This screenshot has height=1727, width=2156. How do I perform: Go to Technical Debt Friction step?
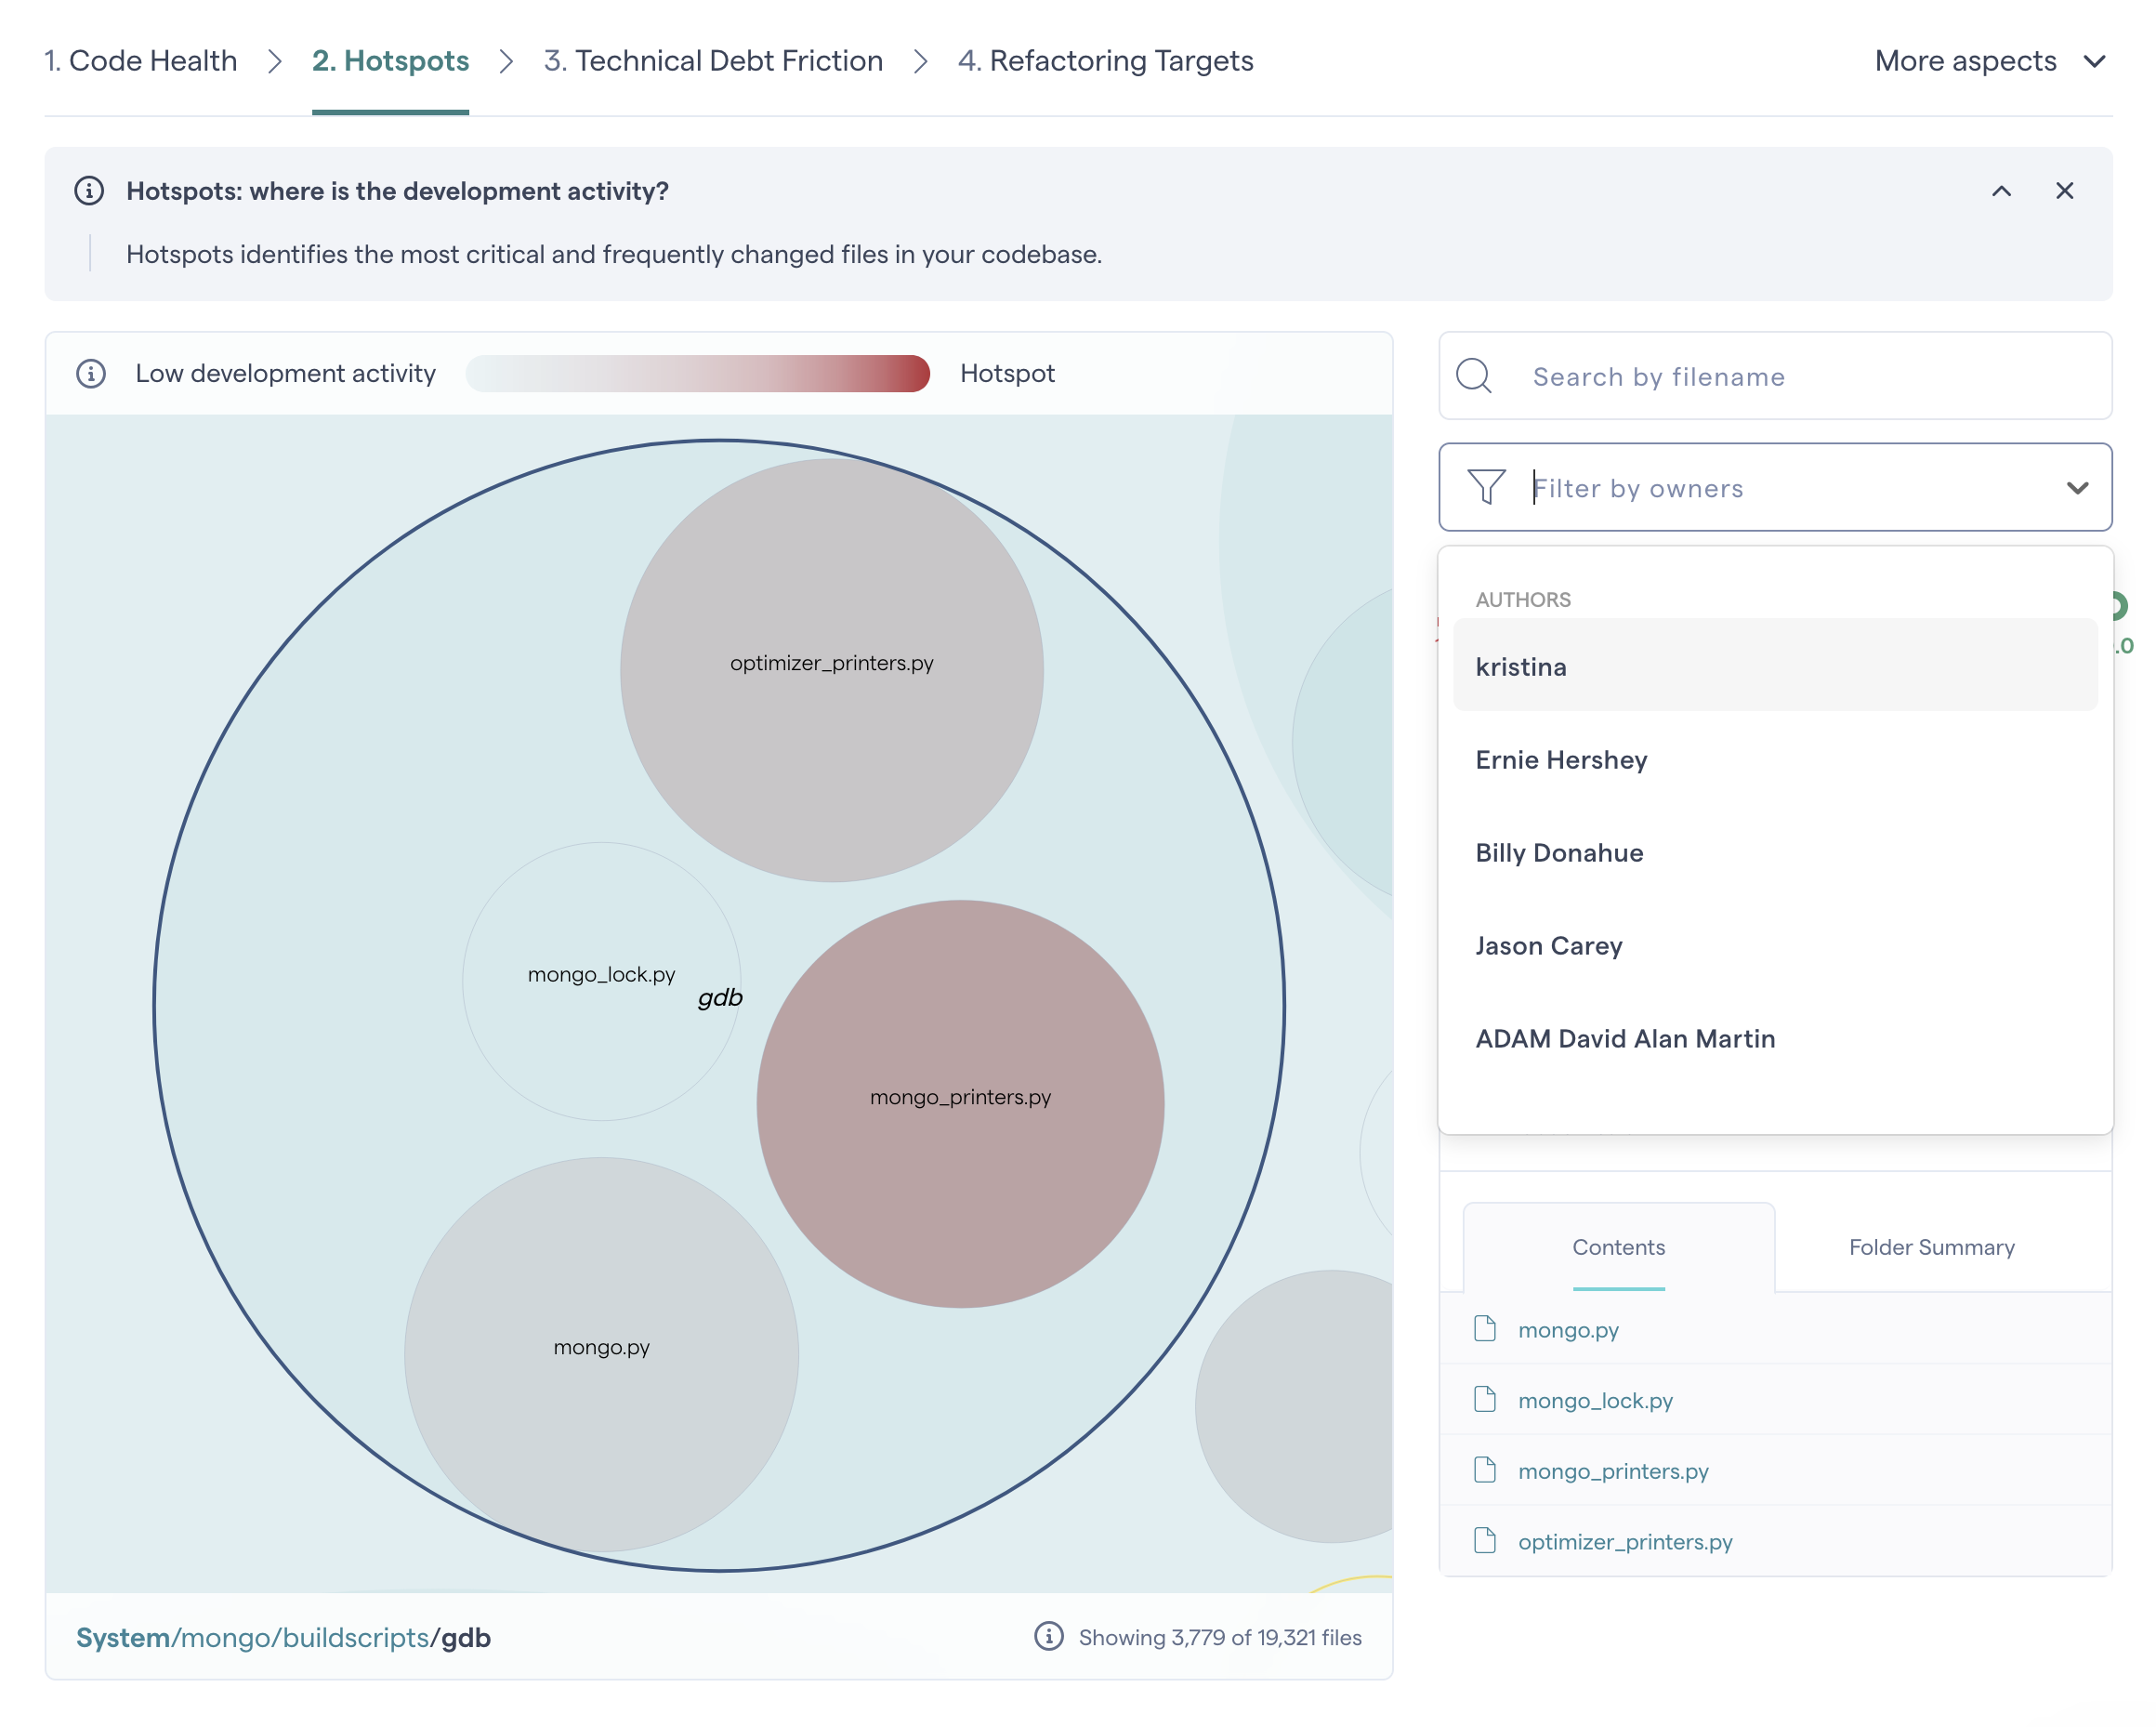pos(713,61)
